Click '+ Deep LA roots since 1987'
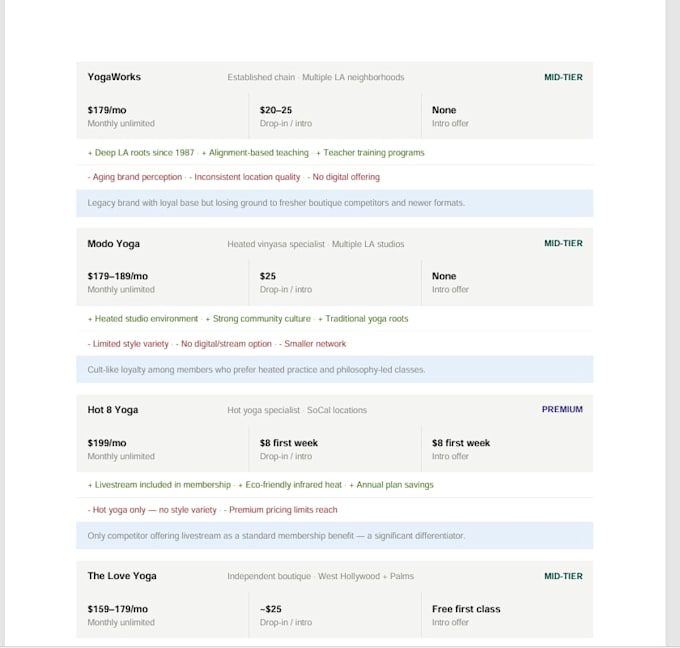Screen dimensions: 680x648 [x=141, y=153]
